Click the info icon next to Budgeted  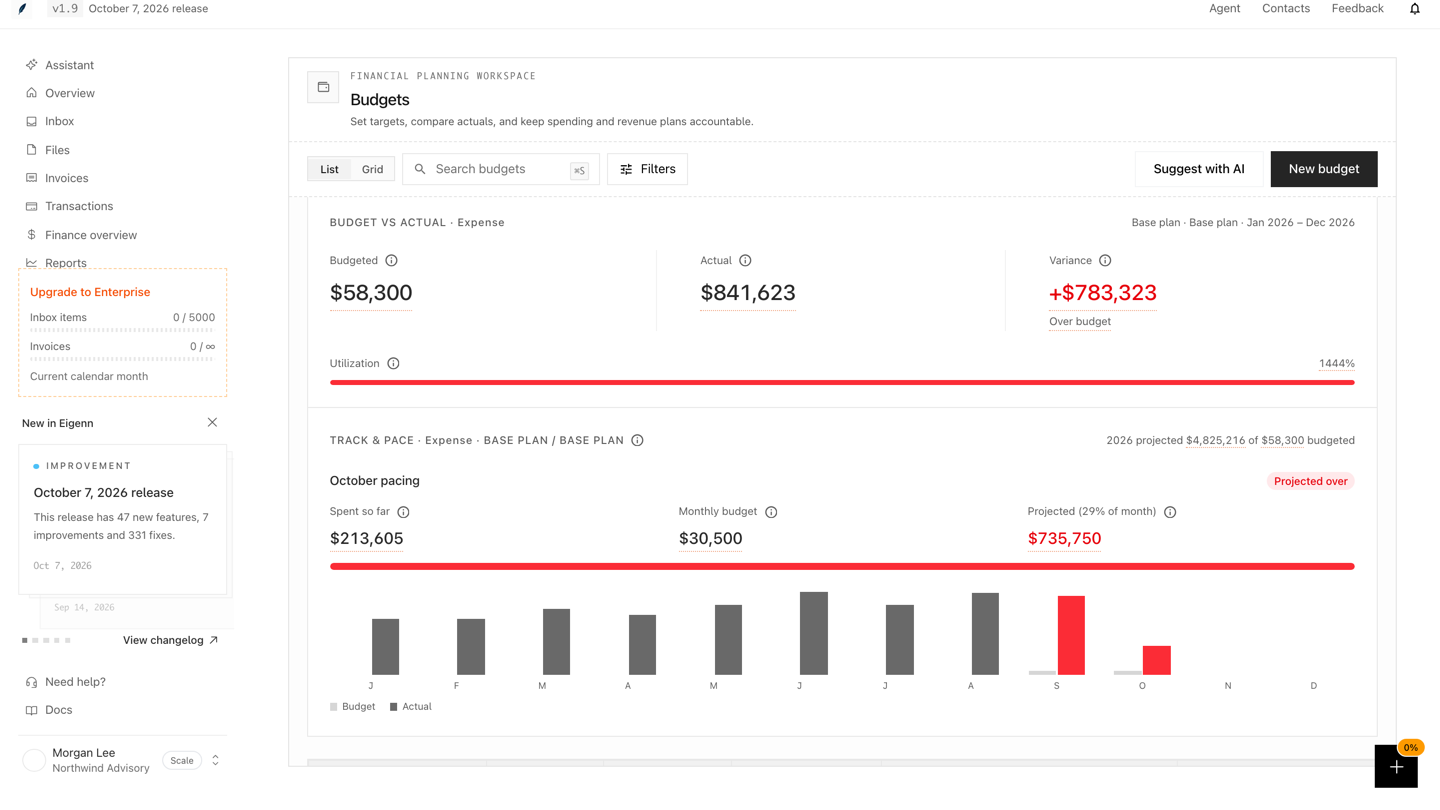point(392,260)
